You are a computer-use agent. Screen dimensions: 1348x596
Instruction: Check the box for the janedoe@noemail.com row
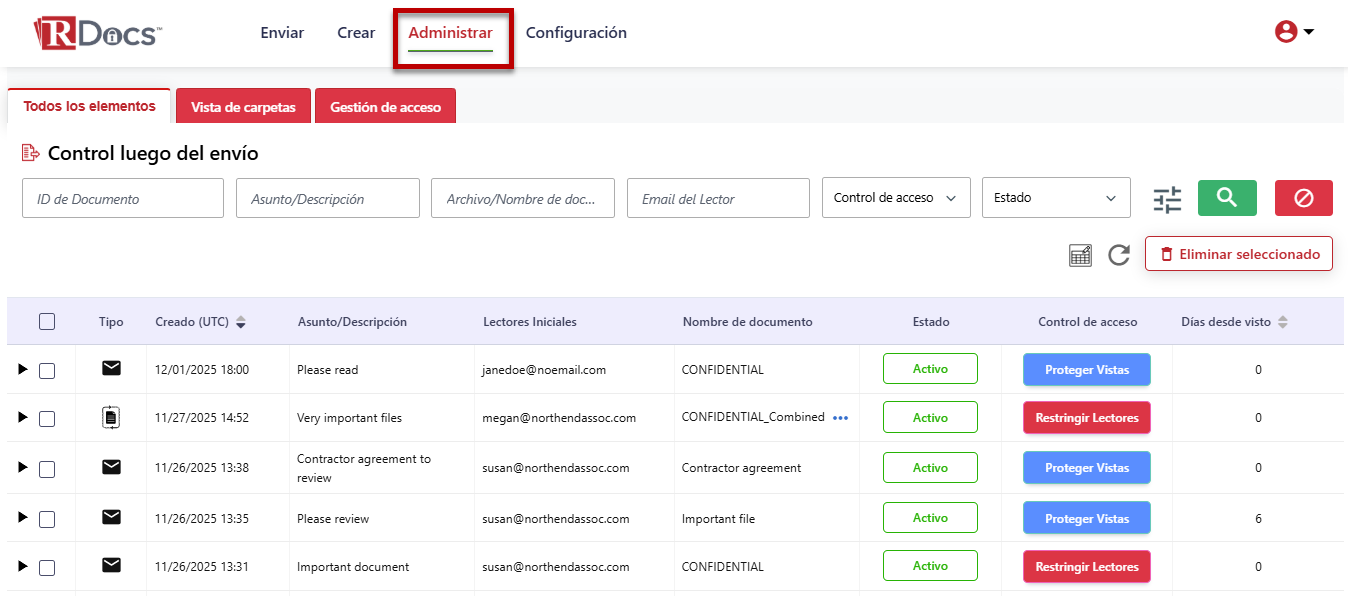pyautogui.click(x=47, y=371)
